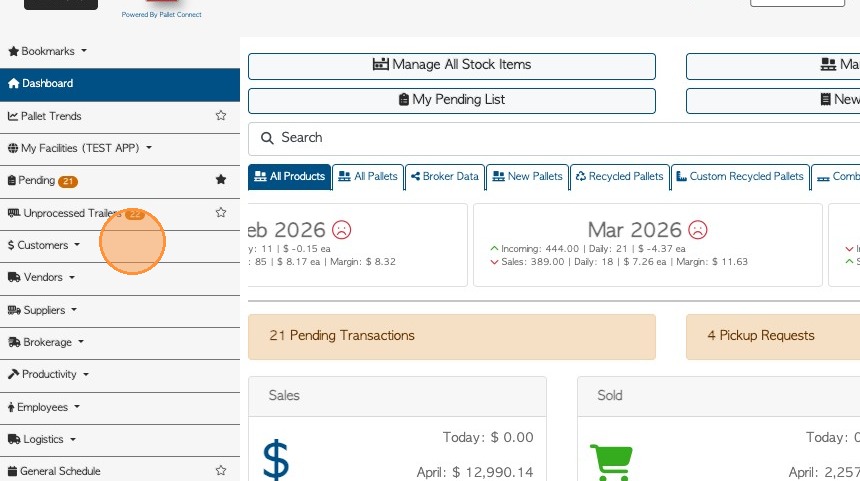Toggle the Pending bookmark star

click(221, 180)
